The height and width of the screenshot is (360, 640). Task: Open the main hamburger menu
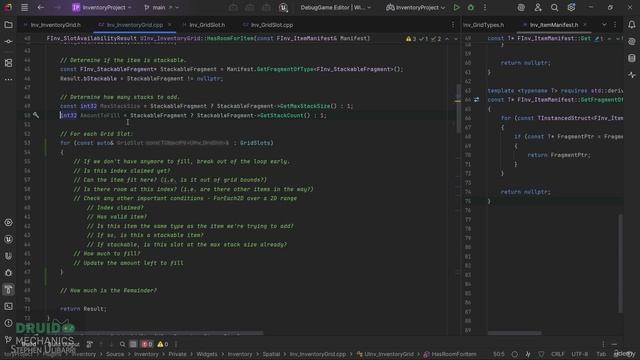pos(24,7)
